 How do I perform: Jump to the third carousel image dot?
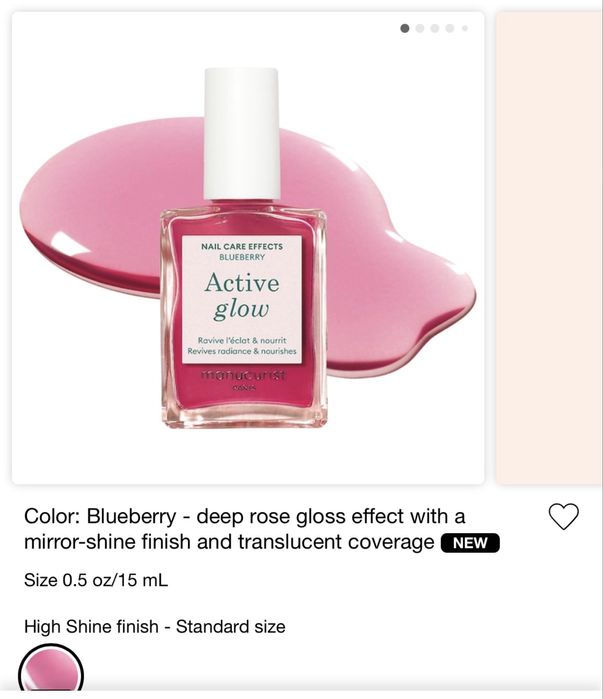click(x=435, y=29)
